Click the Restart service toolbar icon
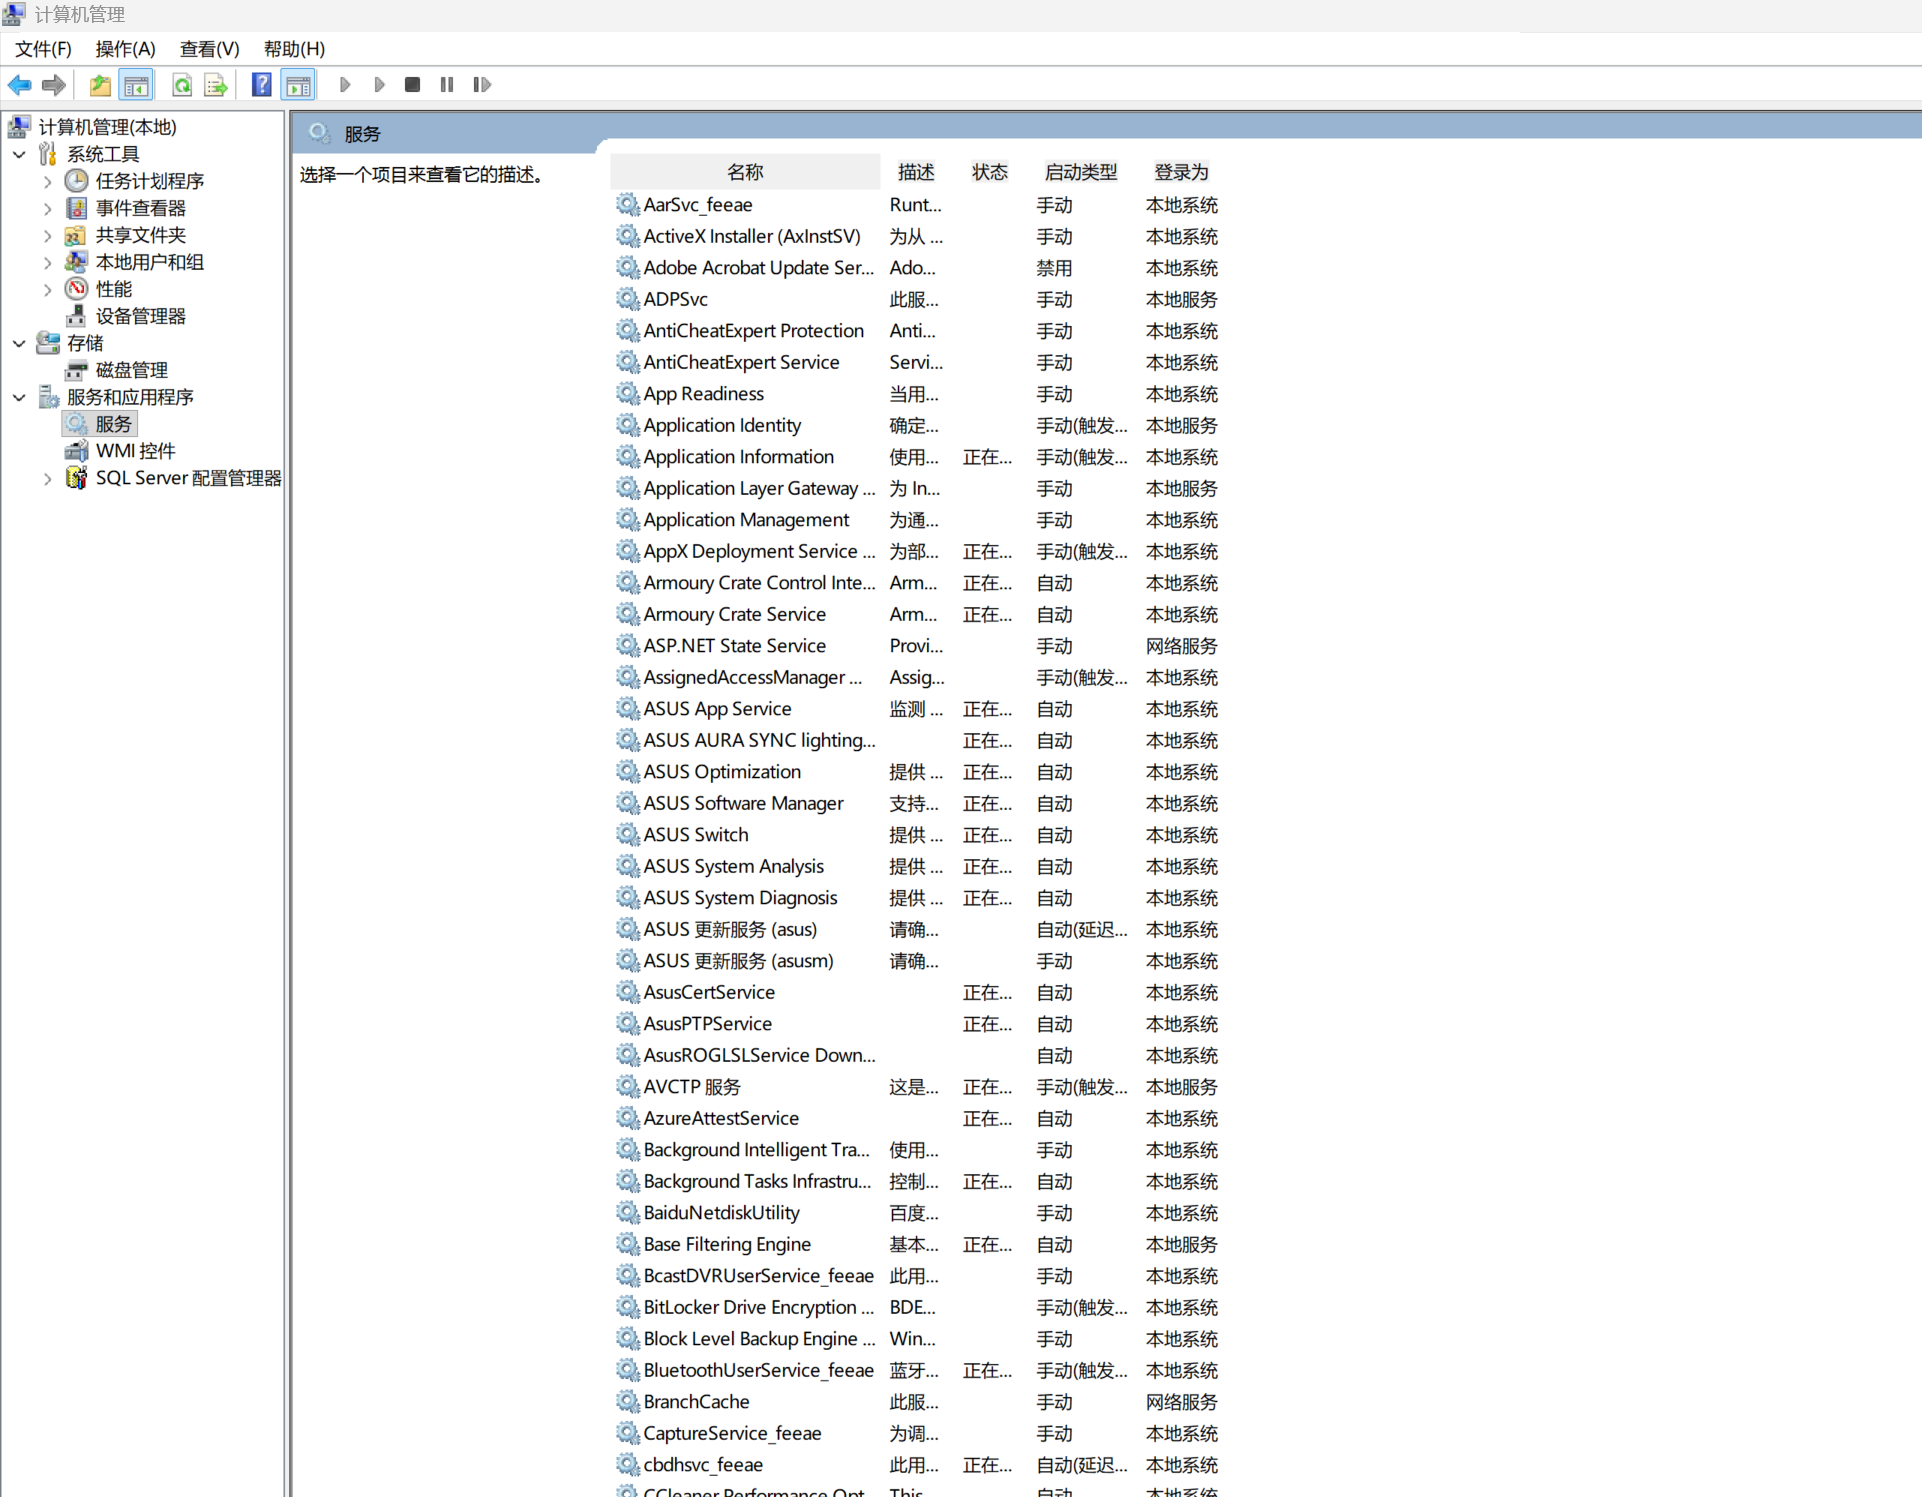The height and width of the screenshot is (1497, 1922). (482, 85)
